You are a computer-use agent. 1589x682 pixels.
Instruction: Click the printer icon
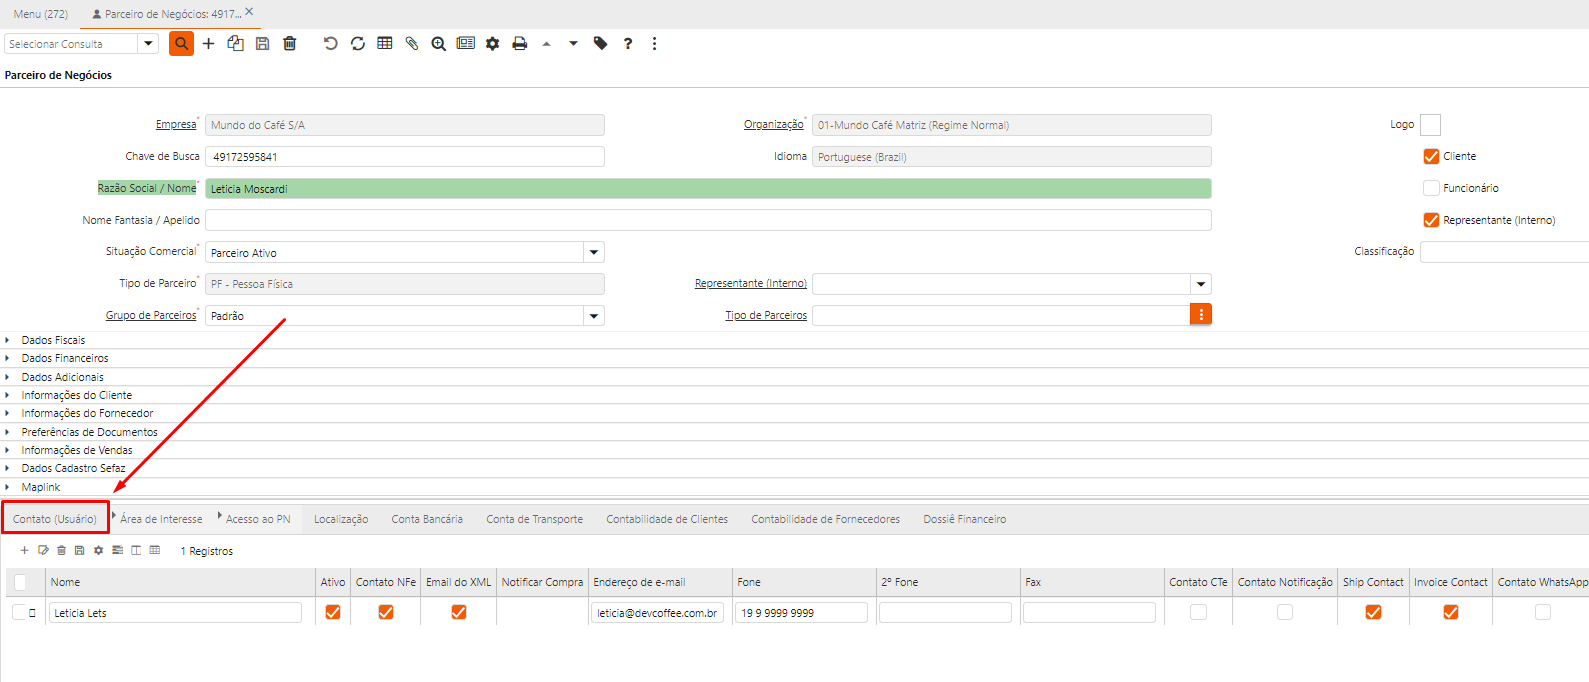519,44
